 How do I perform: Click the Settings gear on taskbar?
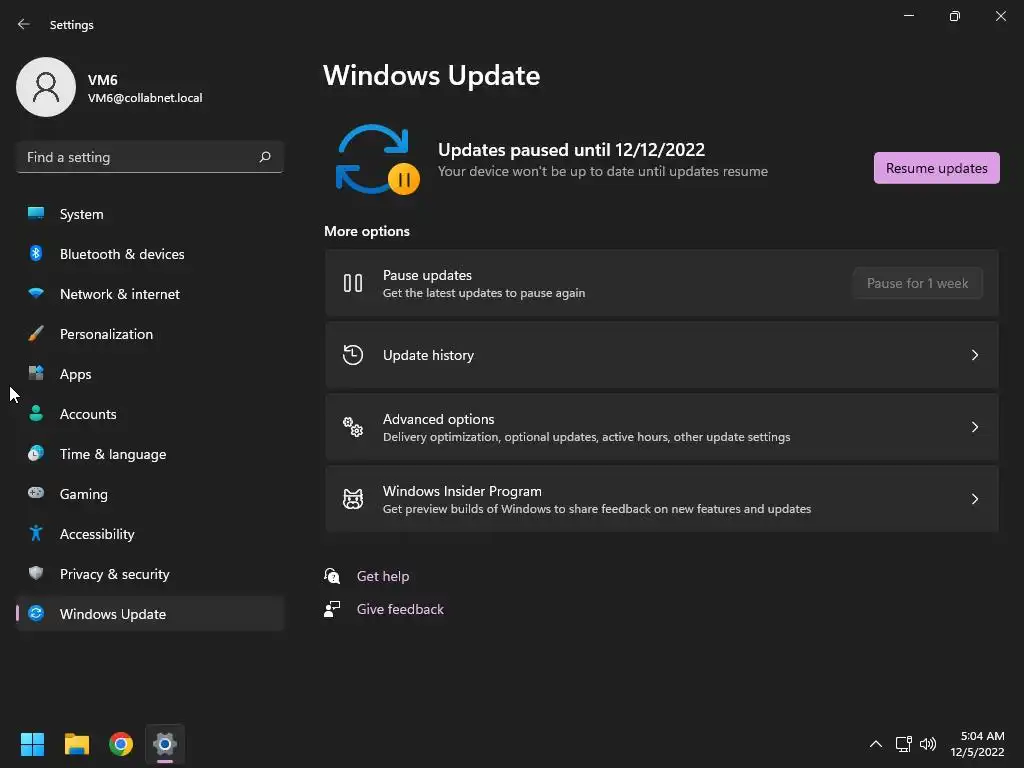point(165,744)
